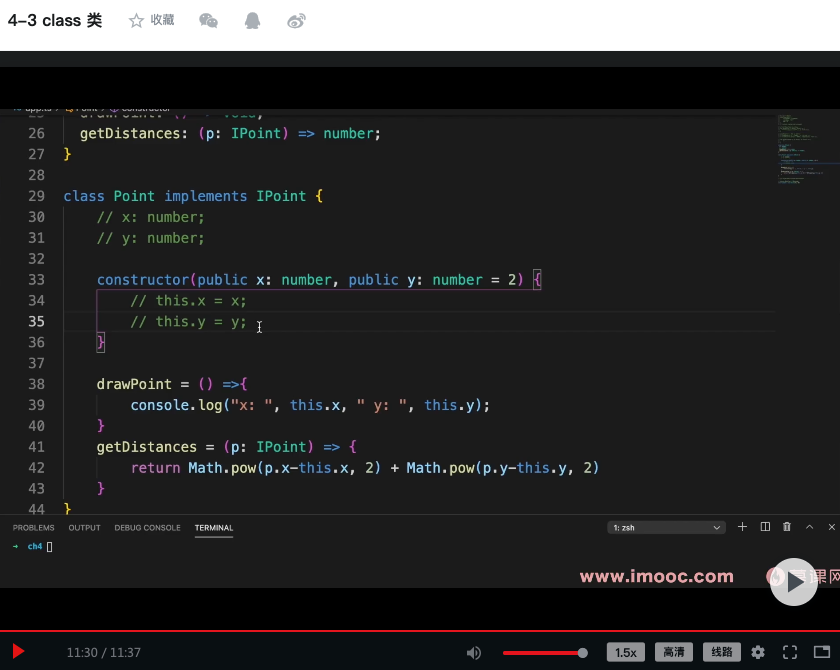Open video settings gear icon
This screenshot has height=670, width=840.
click(x=758, y=652)
